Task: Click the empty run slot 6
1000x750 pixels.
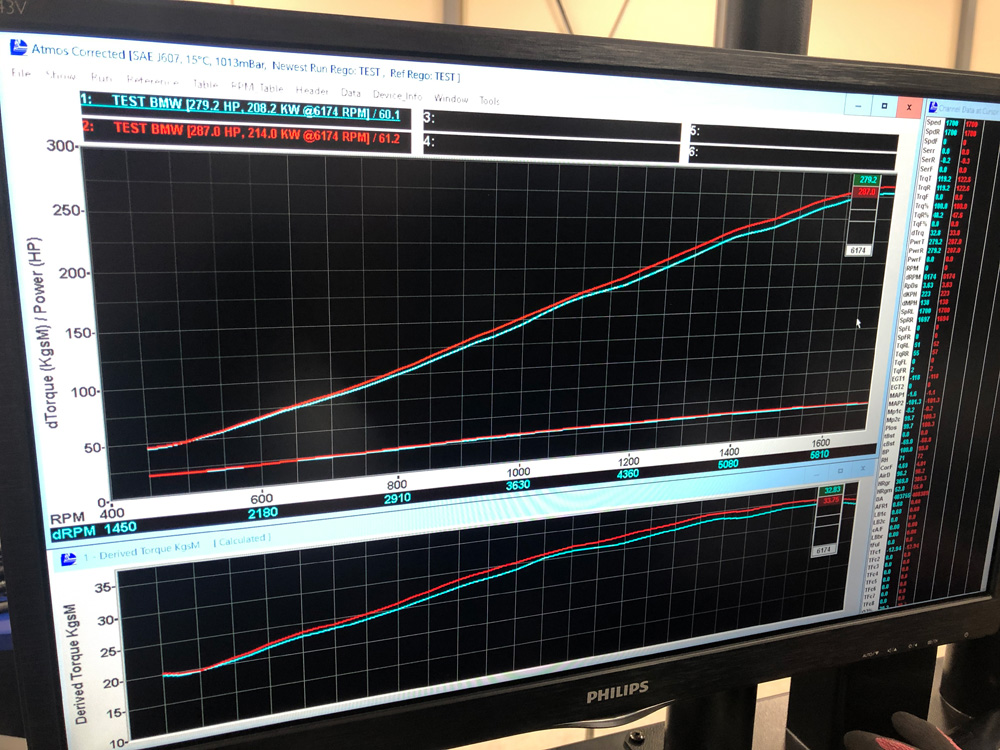Action: point(792,158)
